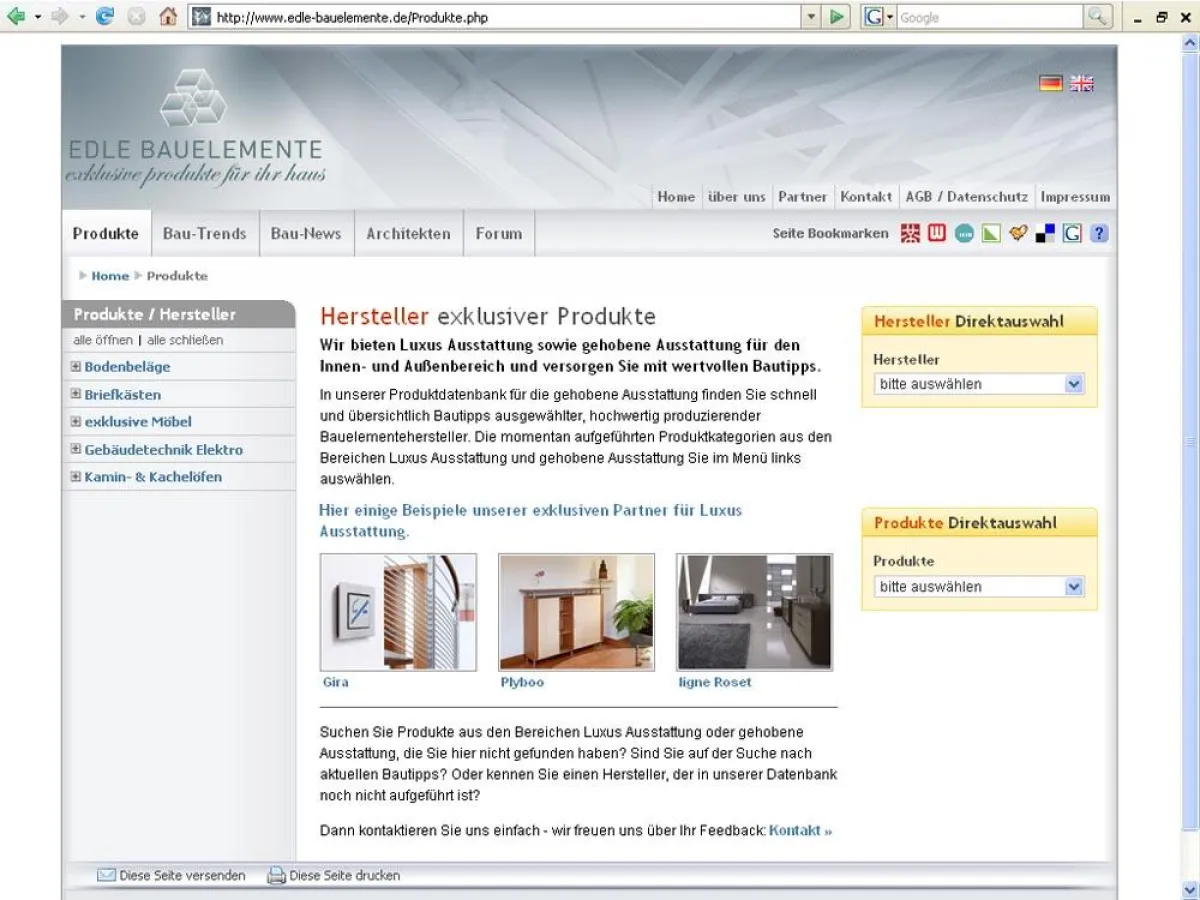Image resolution: width=1200 pixels, height=900 pixels.
Task: Go to the browser home page icon
Action: point(168,17)
